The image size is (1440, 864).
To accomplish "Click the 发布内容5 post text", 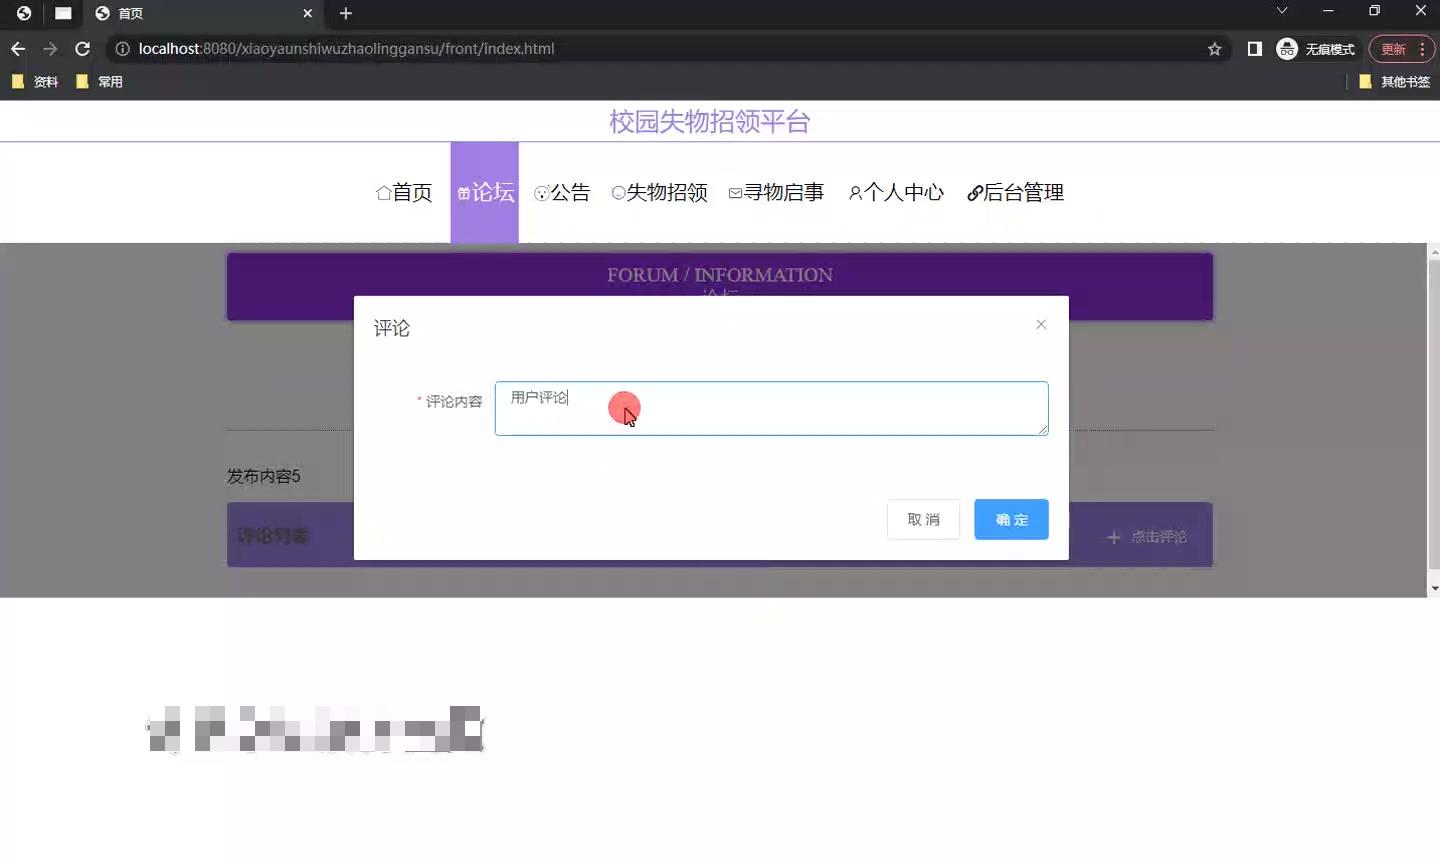I will [264, 476].
